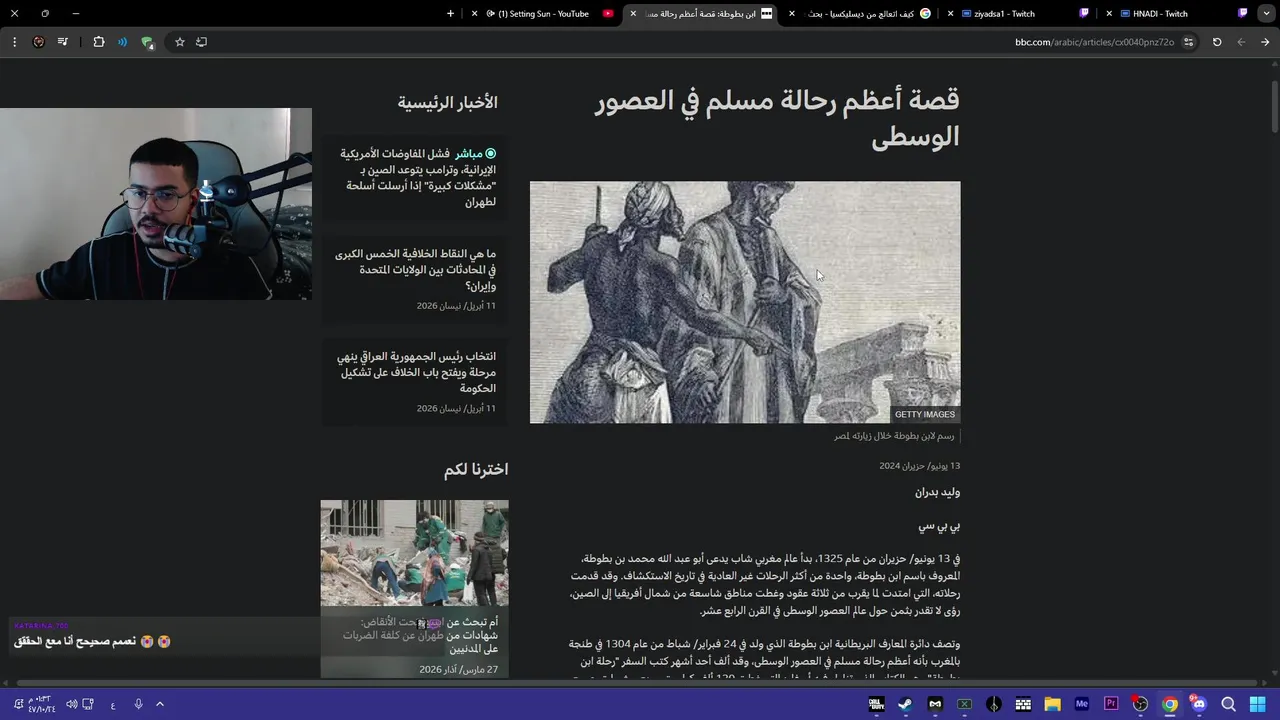Screen dimensions: 1280x720
Task: Open the live news on US-Iran negotiations
Action: point(417,178)
